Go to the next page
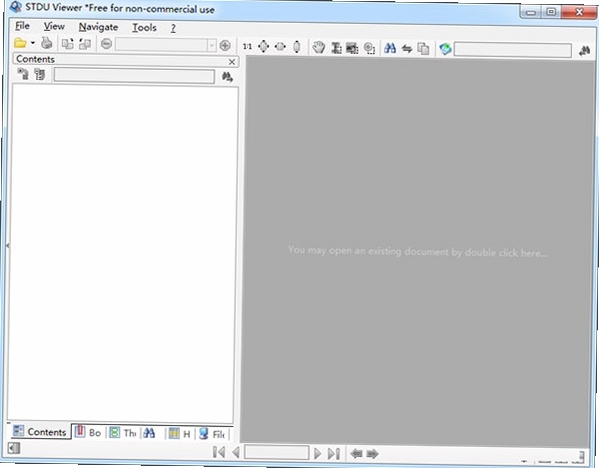 (317, 453)
